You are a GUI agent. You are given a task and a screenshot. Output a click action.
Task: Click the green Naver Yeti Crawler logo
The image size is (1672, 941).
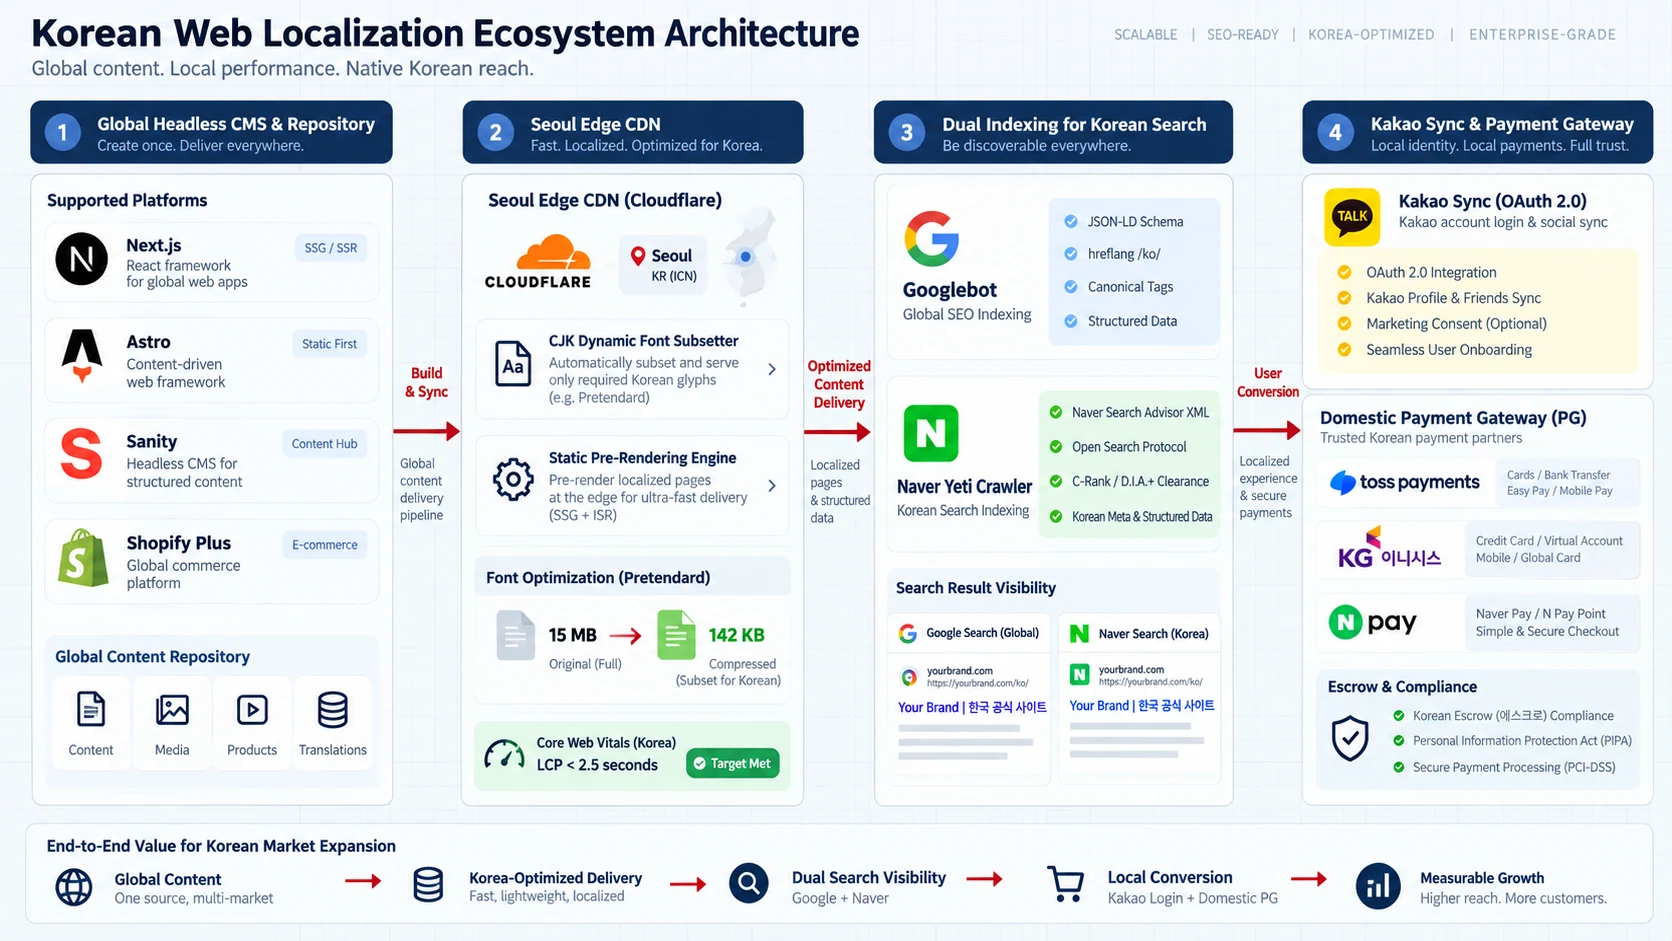931,433
